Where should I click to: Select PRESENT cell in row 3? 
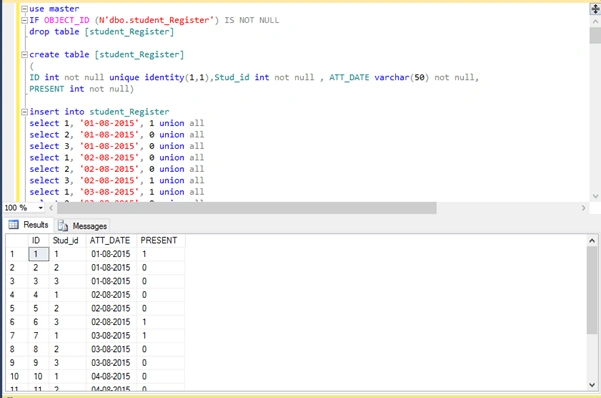[x=161, y=281]
